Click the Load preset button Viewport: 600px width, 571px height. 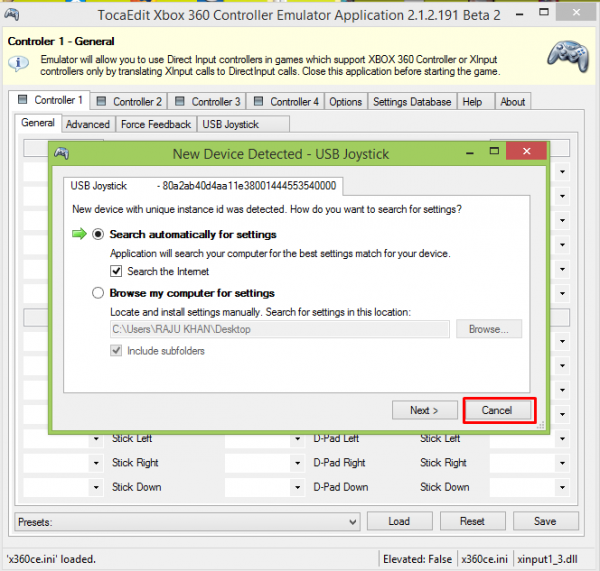[399, 521]
